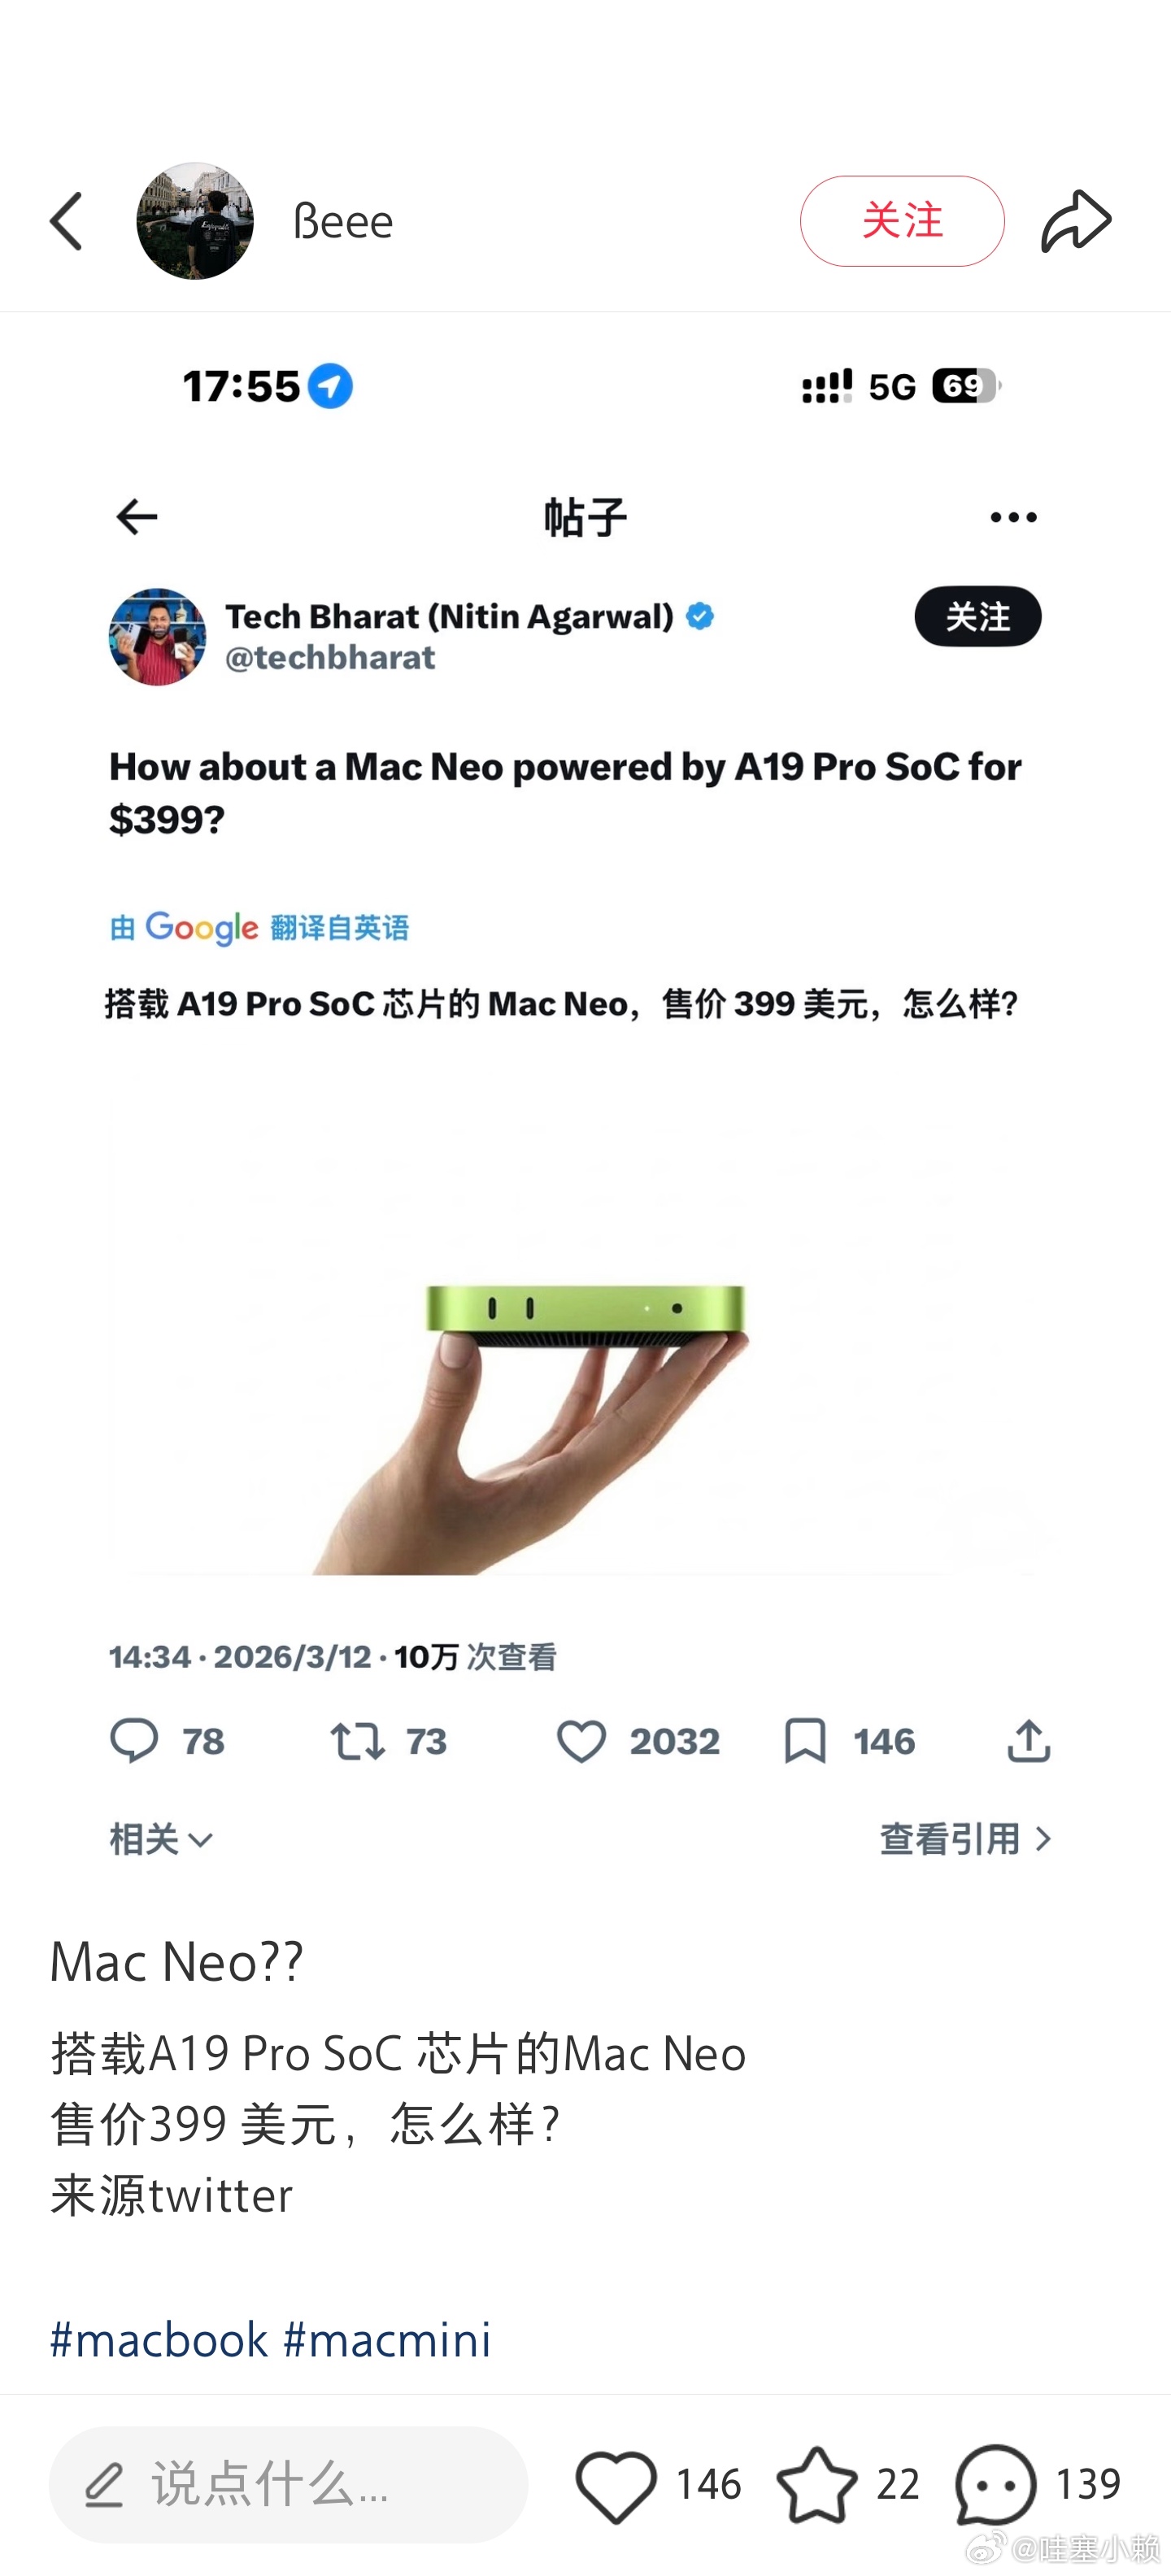Tap the Google translation source label
The image size is (1171, 2576).
(259, 927)
